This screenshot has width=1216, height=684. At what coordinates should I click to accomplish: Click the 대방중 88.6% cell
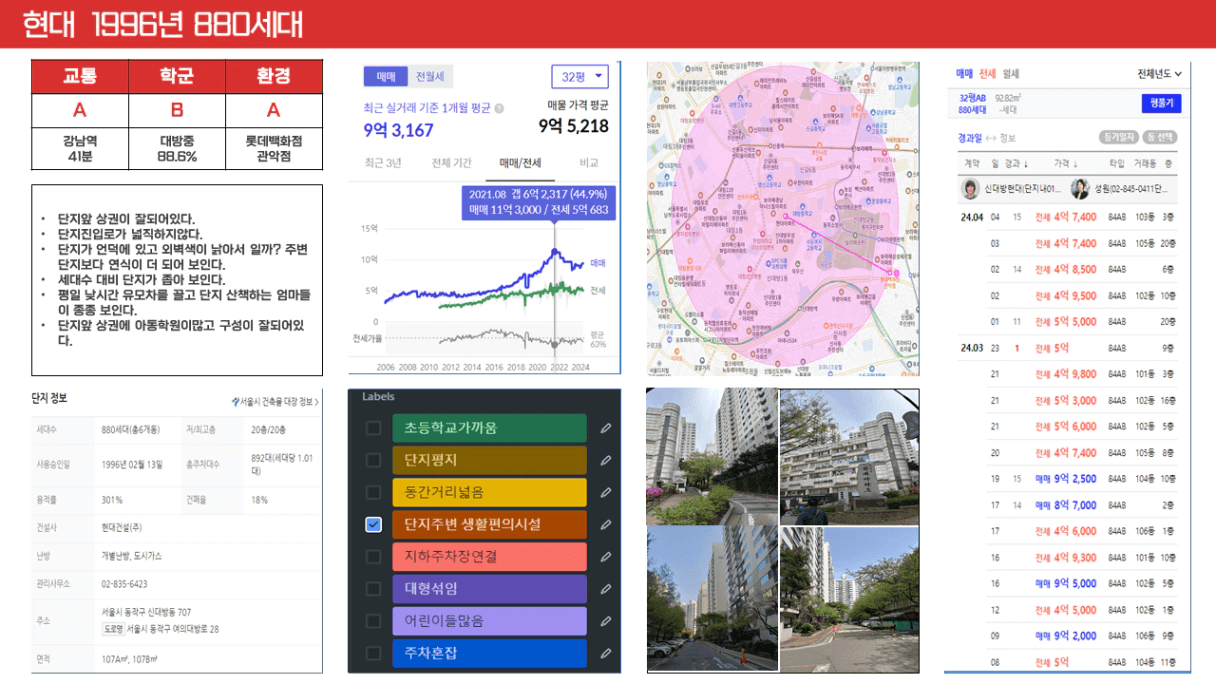177,148
